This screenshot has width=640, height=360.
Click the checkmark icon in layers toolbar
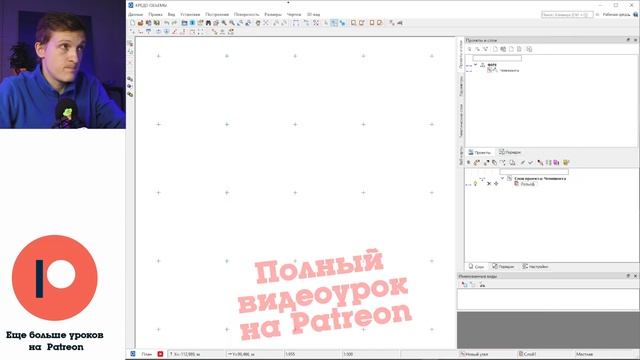coord(531,162)
